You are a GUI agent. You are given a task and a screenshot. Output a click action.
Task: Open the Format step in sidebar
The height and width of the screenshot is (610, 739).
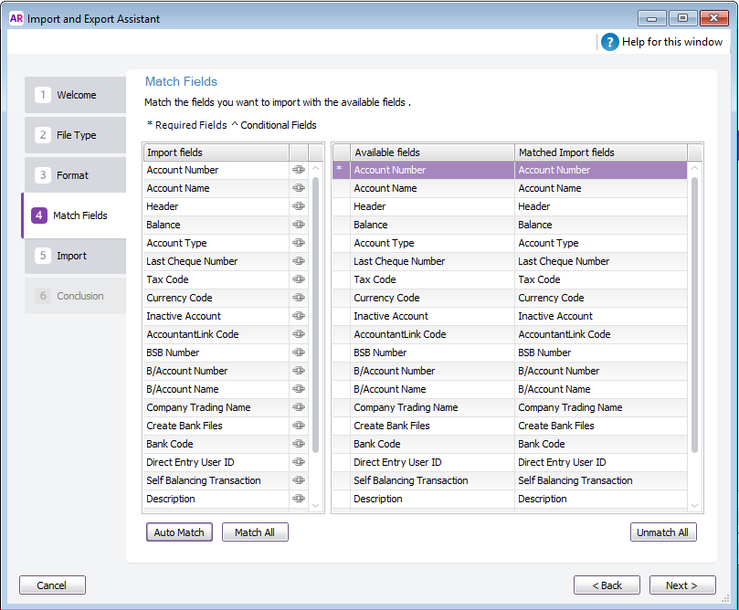coord(75,175)
